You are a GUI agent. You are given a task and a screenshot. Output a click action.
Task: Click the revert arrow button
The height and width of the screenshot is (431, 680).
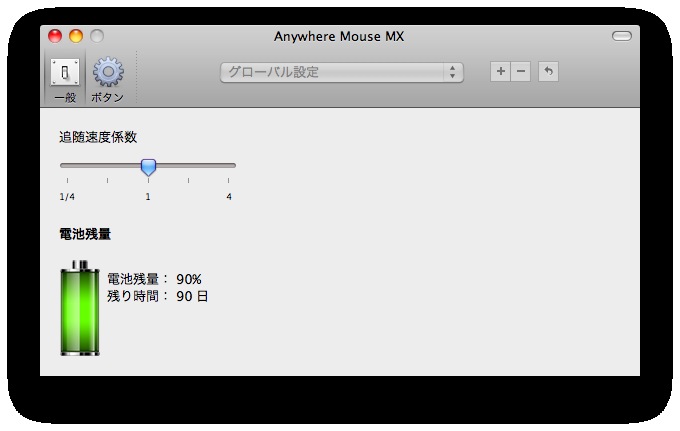(548, 72)
